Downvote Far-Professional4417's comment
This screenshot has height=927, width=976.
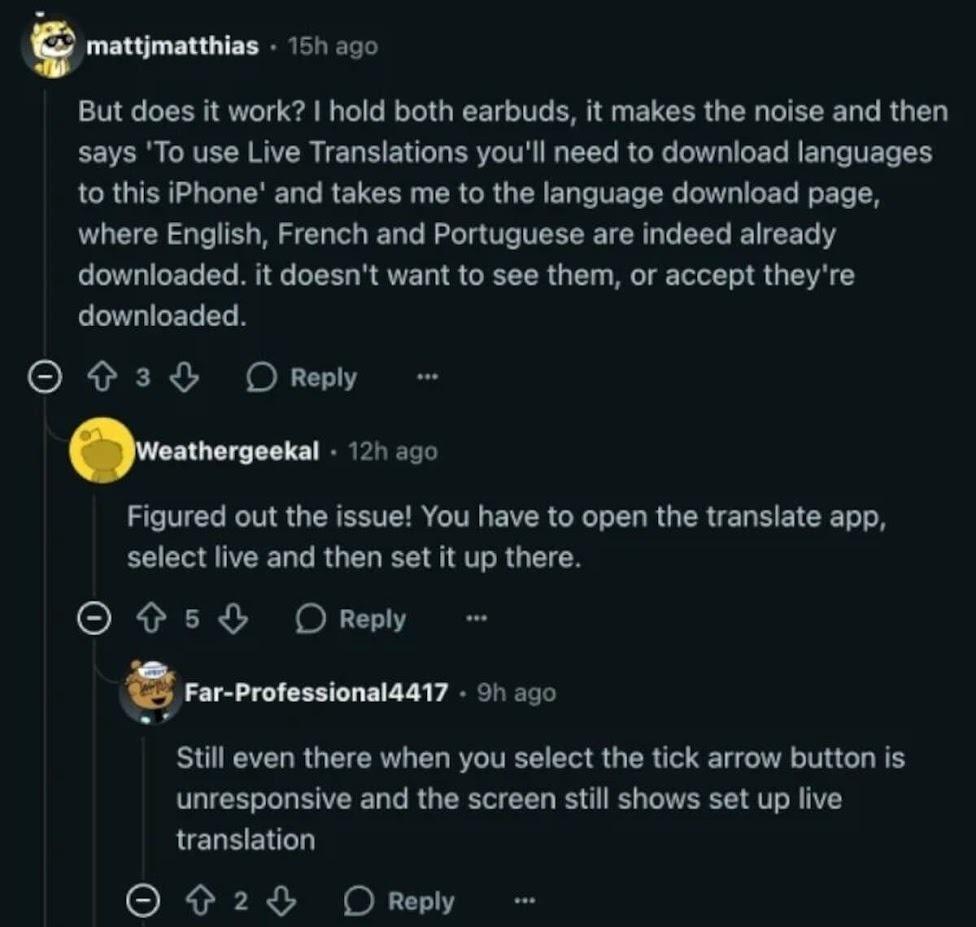coord(281,901)
